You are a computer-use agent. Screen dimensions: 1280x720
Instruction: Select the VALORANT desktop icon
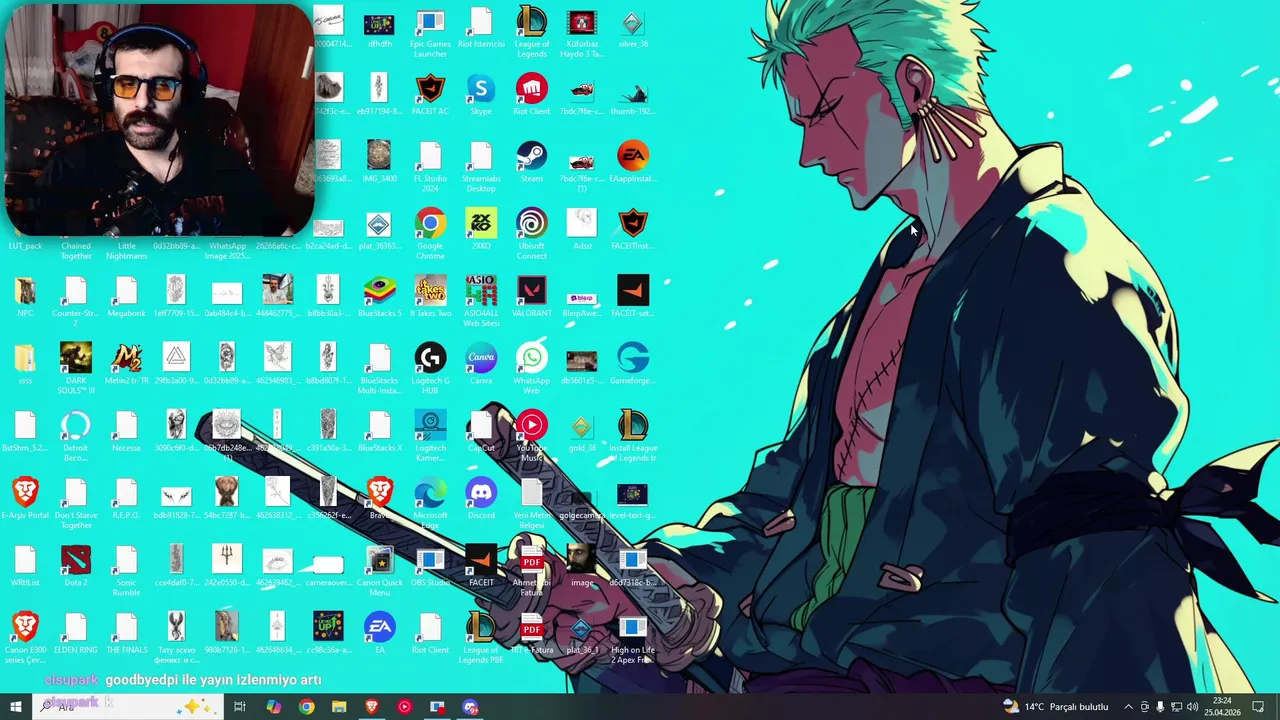(x=531, y=297)
